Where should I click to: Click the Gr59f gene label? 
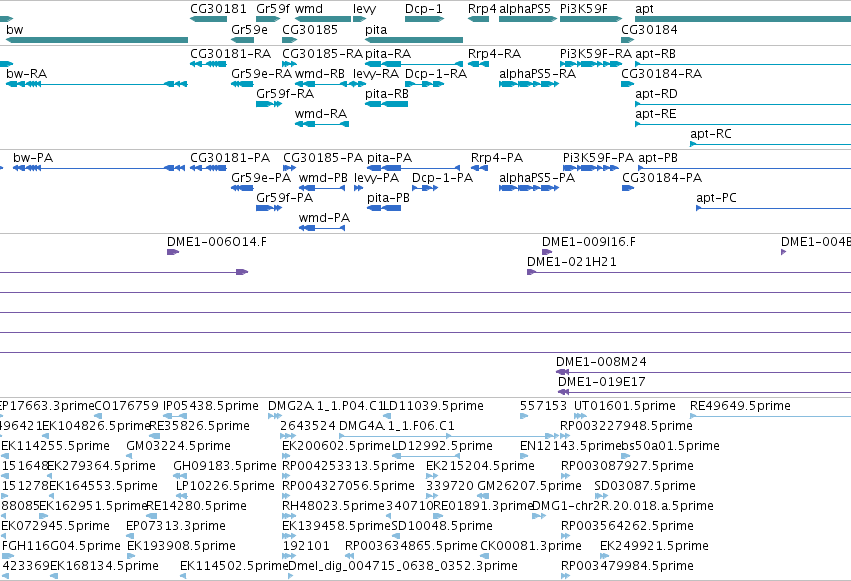(x=273, y=9)
